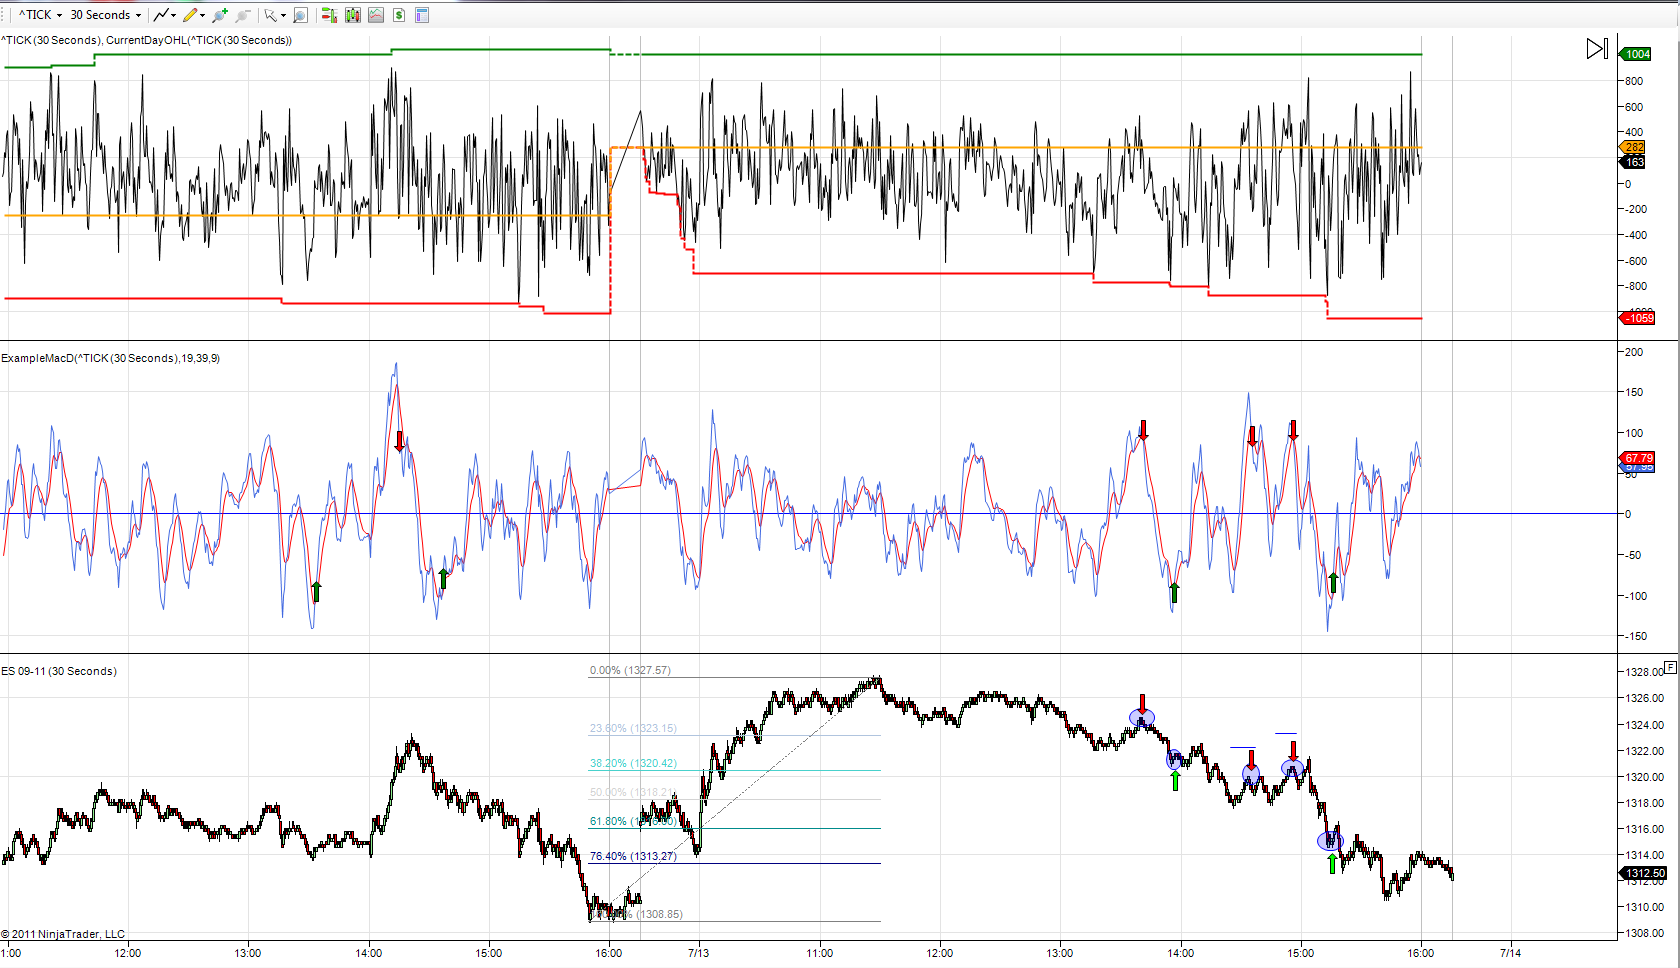Click the F icon beside ES price scale
This screenshot has height=968, width=1680.
coord(1670,666)
